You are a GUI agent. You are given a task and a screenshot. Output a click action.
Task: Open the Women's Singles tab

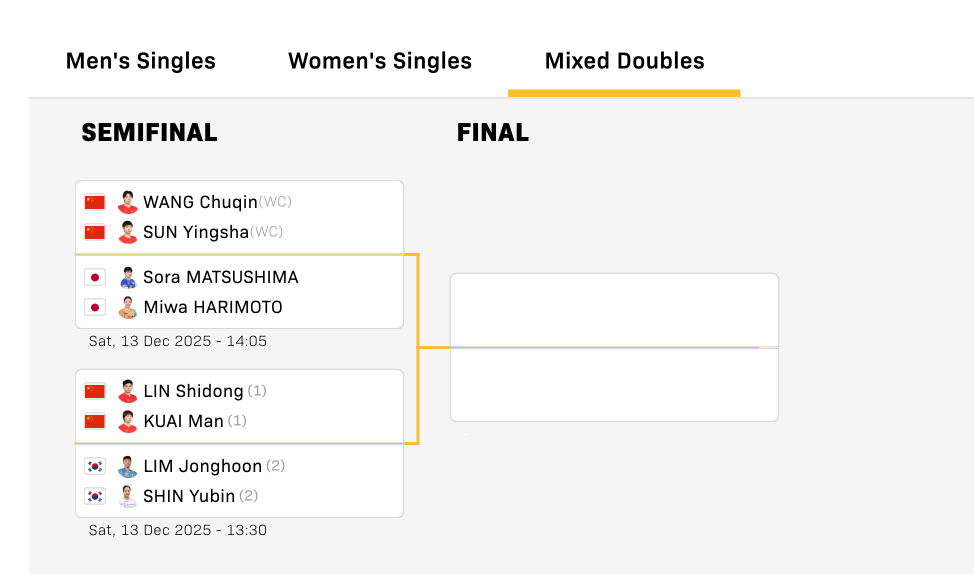point(380,61)
